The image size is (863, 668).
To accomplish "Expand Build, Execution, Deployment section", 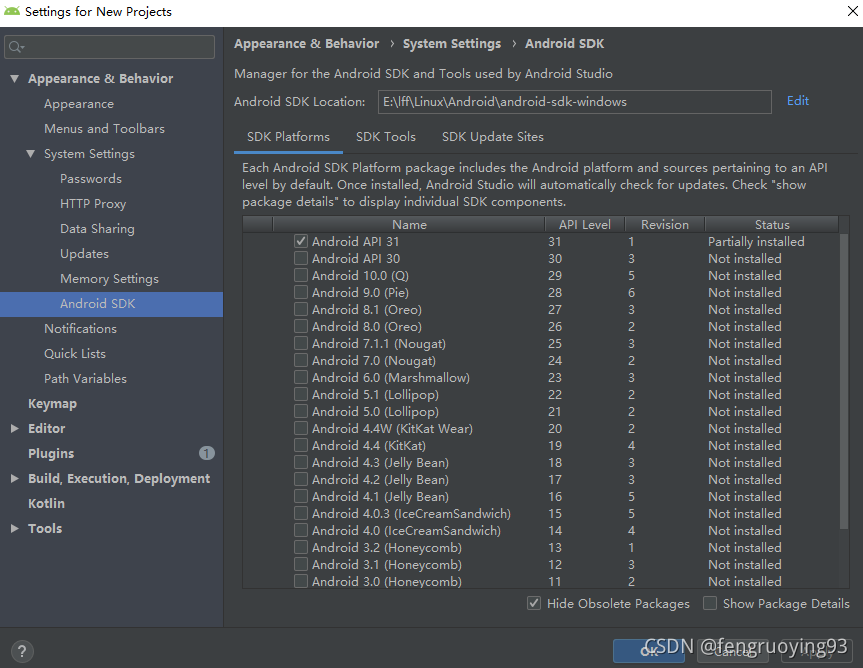I will pos(15,479).
